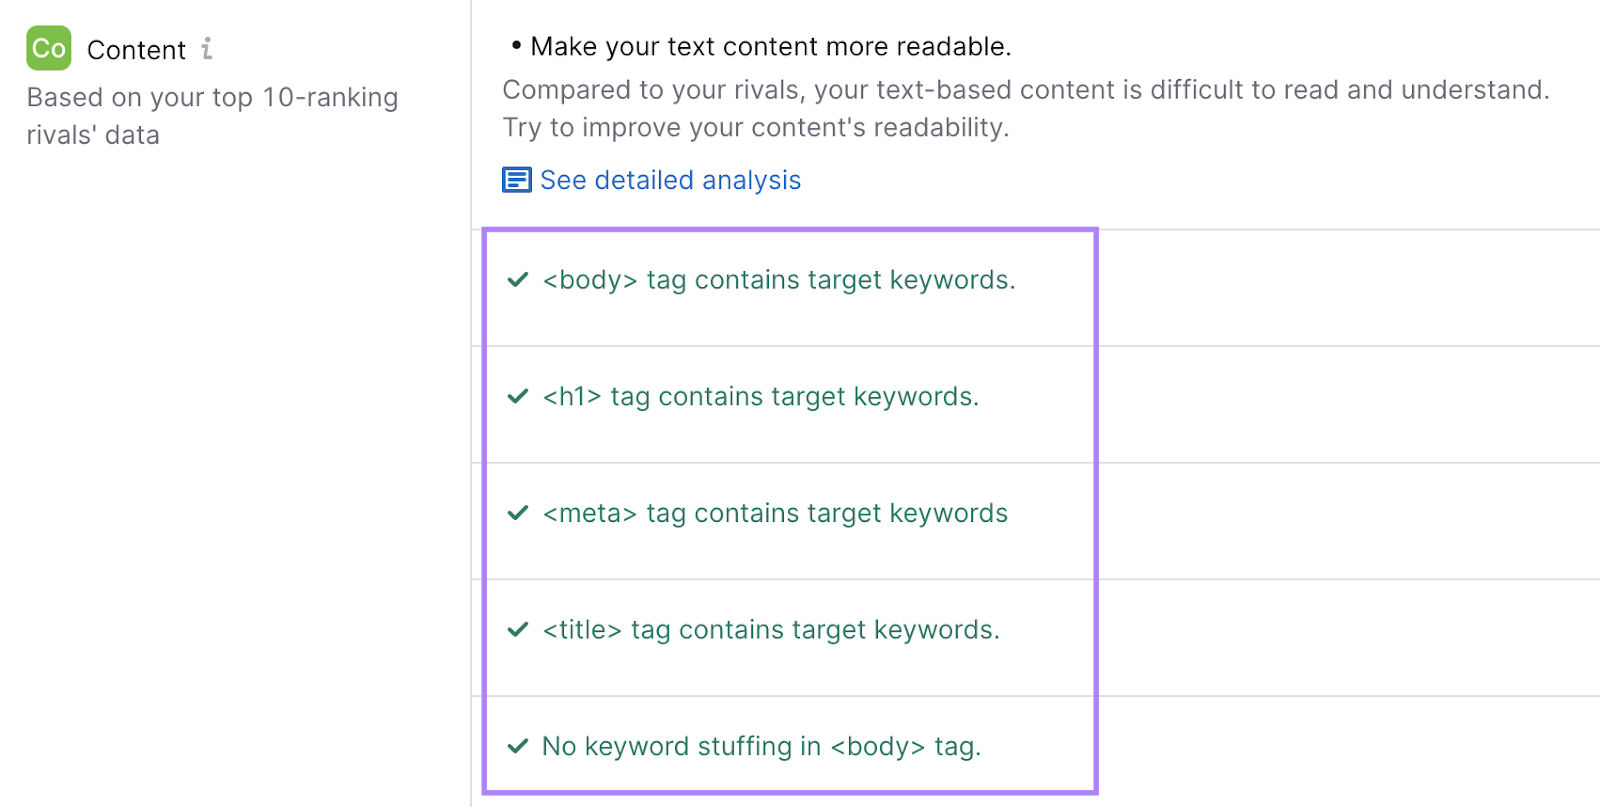Click the purple highlighted checklist border

coord(790,230)
